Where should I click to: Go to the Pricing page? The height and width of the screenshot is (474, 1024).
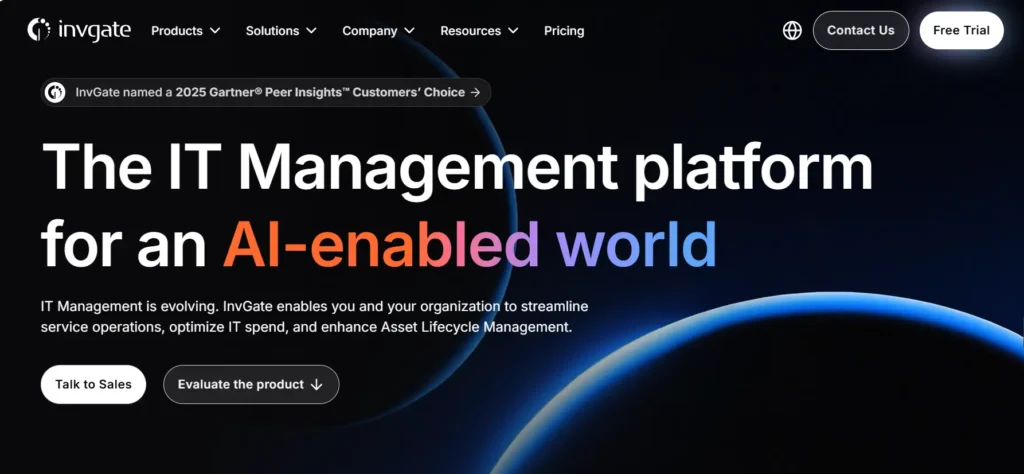[564, 31]
